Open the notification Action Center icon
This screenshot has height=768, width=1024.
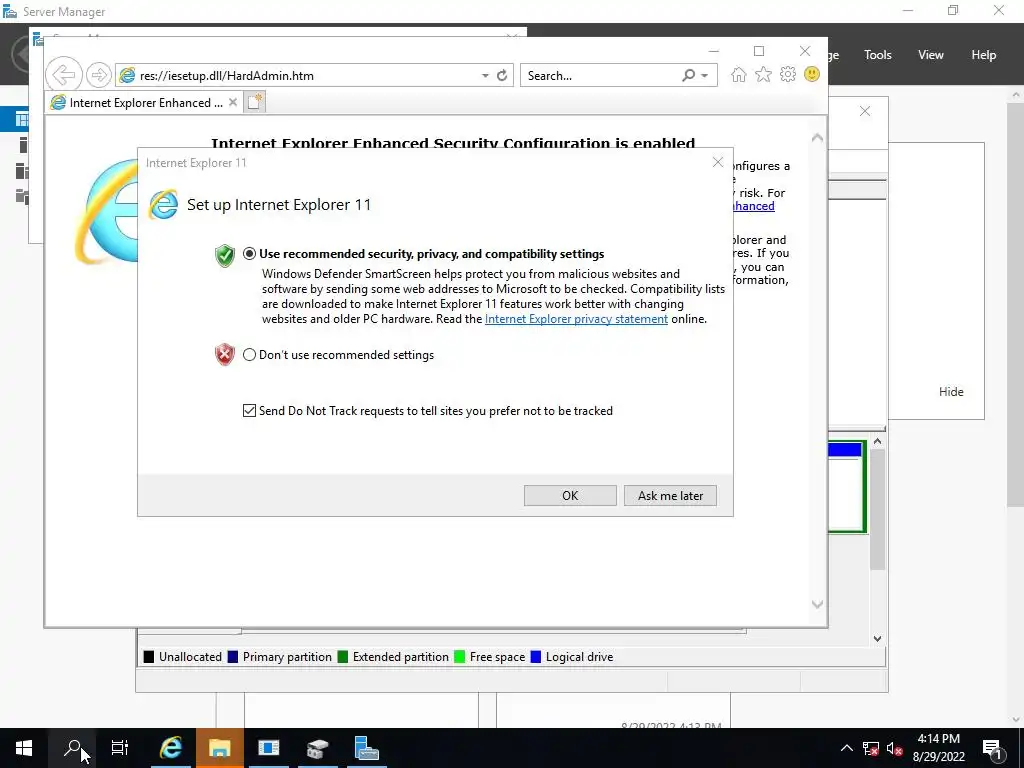coord(992,748)
